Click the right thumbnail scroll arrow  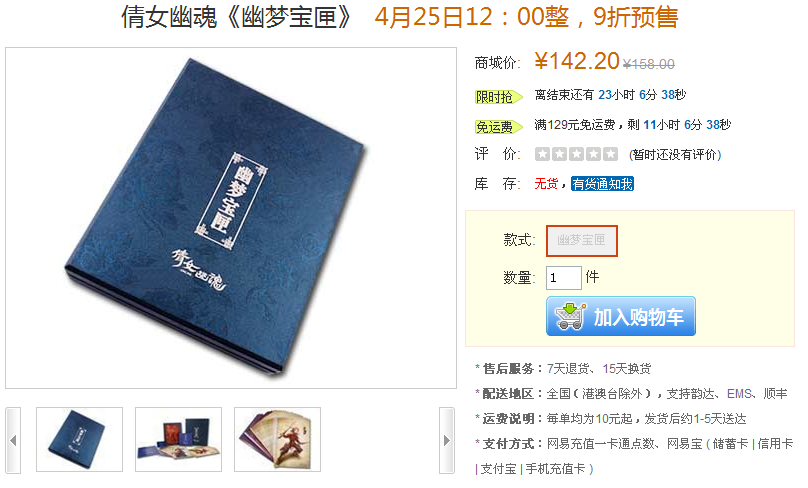click(x=447, y=440)
